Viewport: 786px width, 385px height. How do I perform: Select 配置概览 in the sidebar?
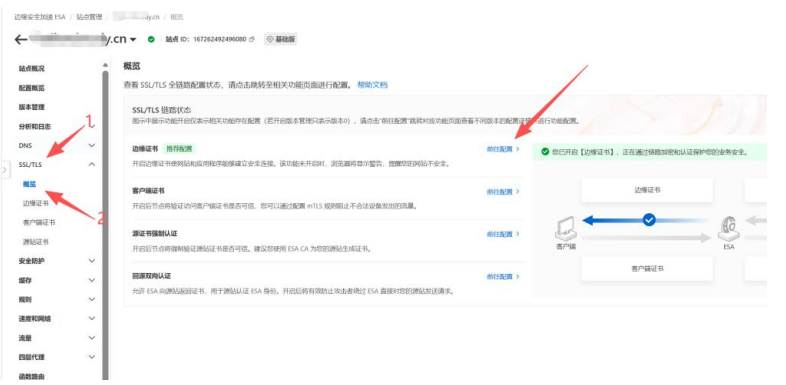[x=32, y=88]
